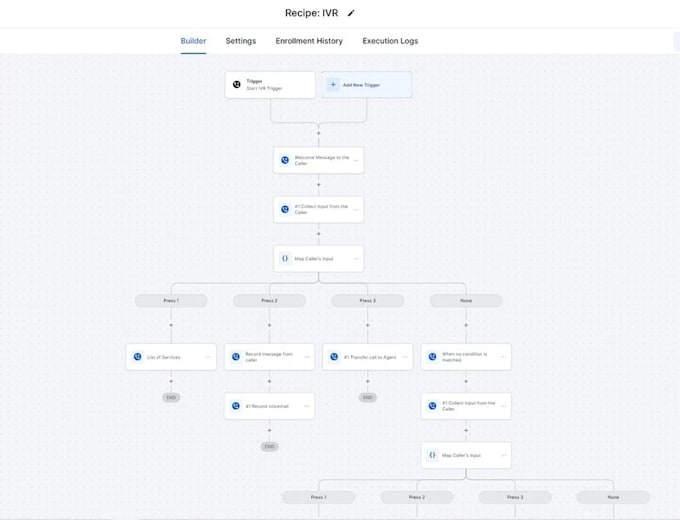Viewport: 680px width, 520px height.
Task: Click the plus icon in Add New Trigger
Action: [333, 85]
